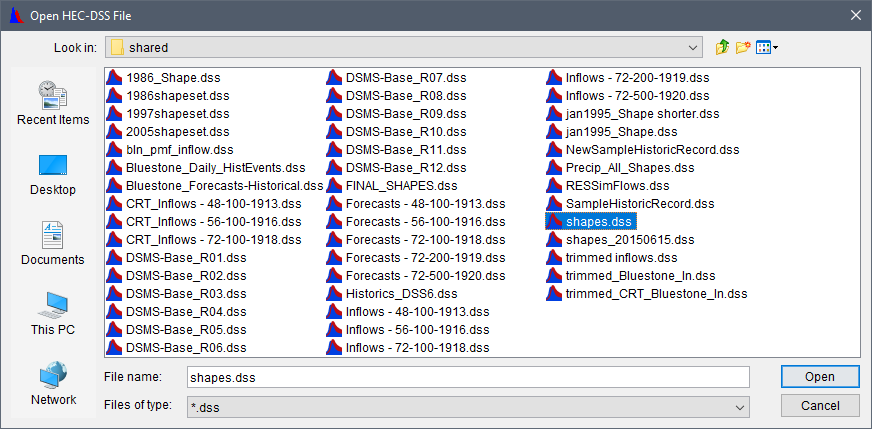The width and height of the screenshot is (872, 429).
Task: Click the Open button
Action: tap(820, 377)
